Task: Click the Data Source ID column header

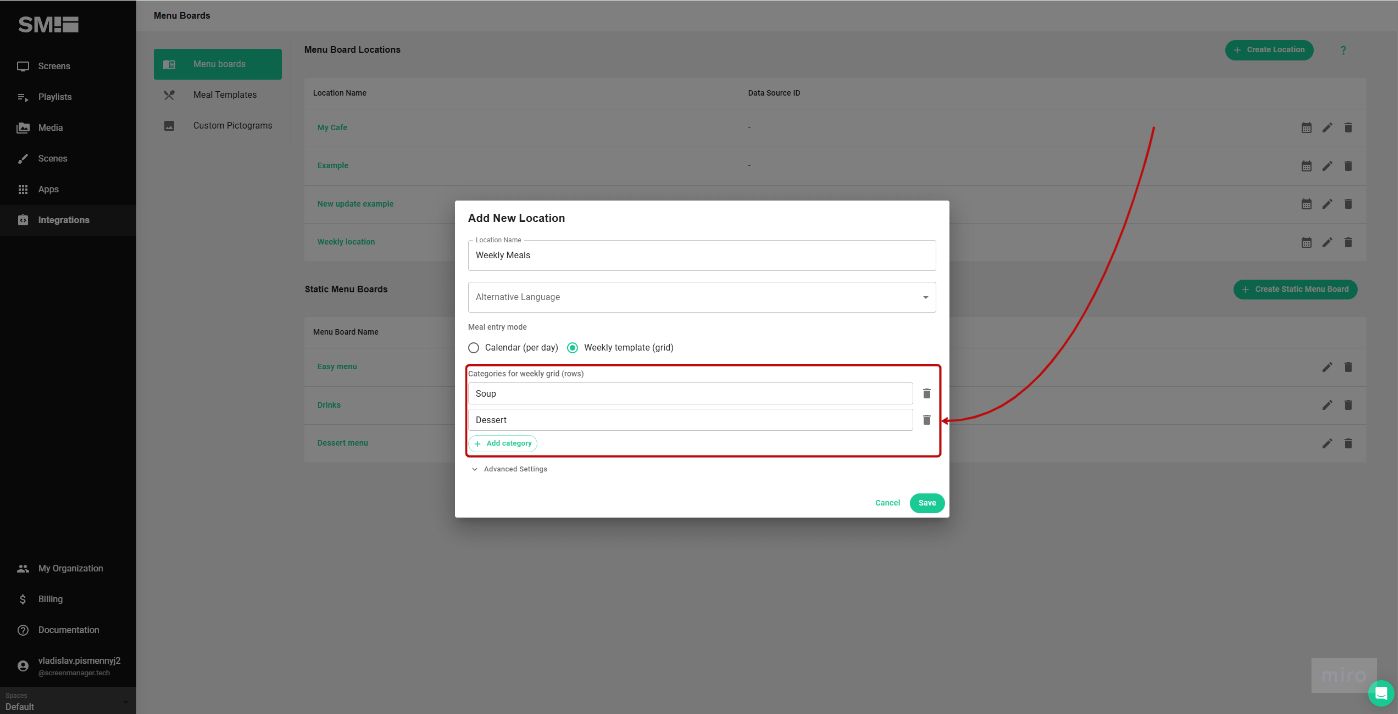Action: click(774, 93)
